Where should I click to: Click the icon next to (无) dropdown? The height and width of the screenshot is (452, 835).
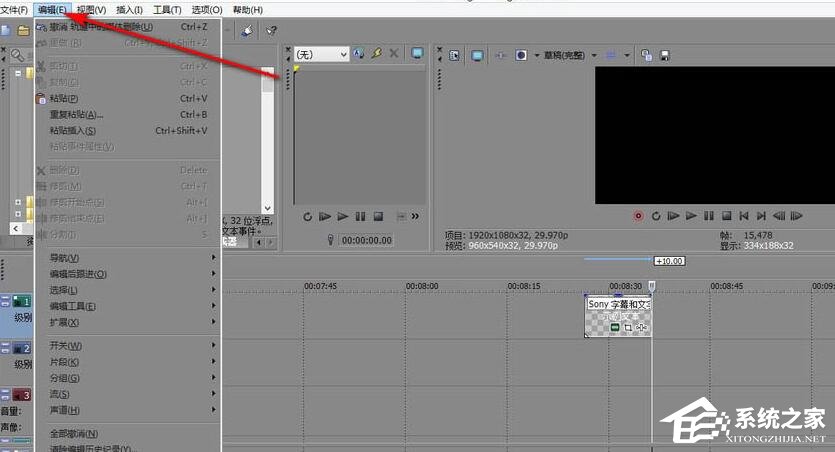point(358,54)
